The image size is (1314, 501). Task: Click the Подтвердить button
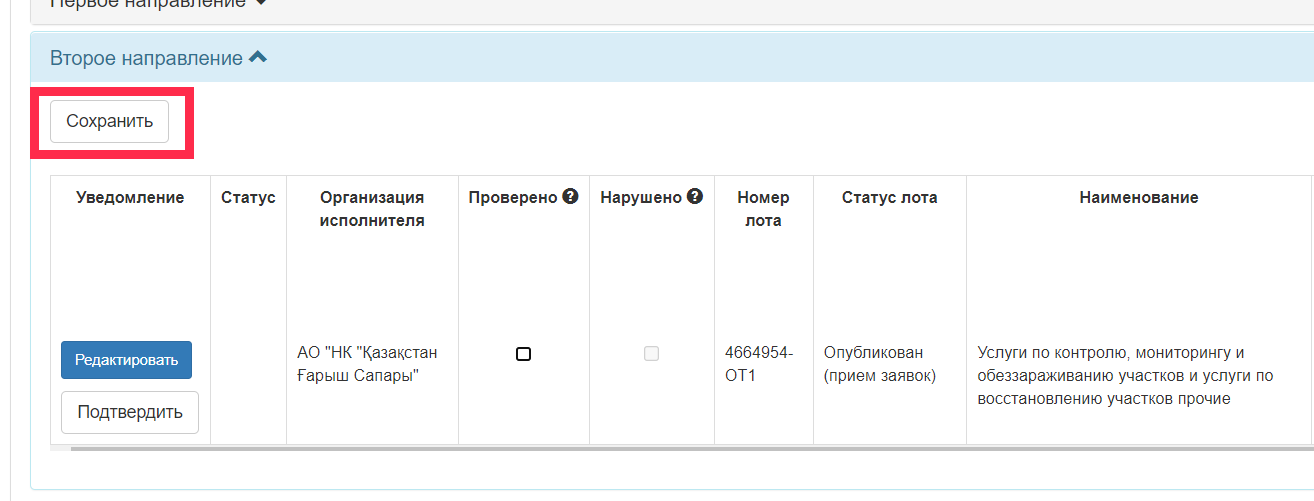point(130,412)
